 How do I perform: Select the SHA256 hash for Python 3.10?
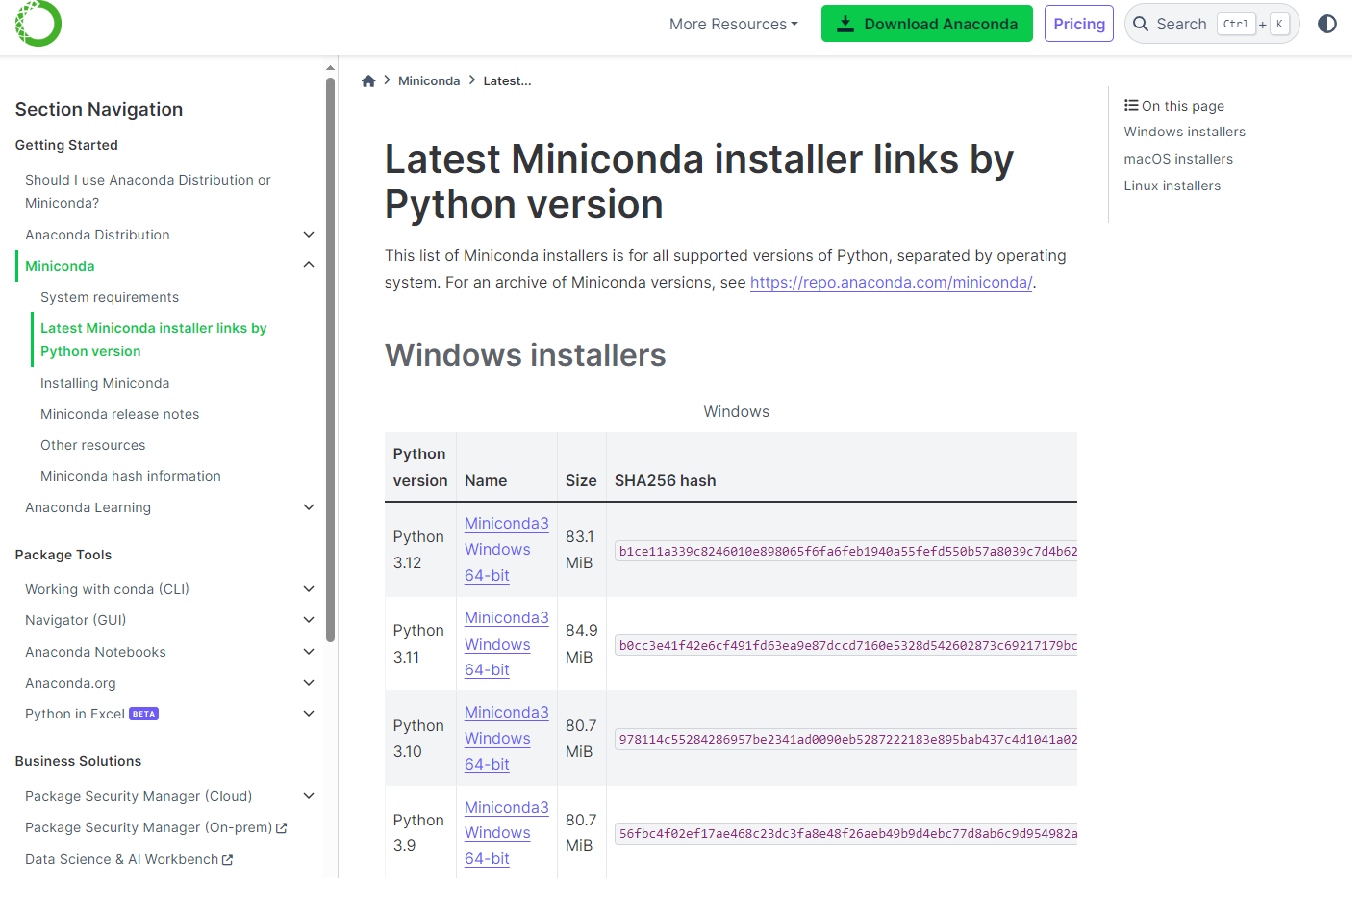click(x=846, y=739)
